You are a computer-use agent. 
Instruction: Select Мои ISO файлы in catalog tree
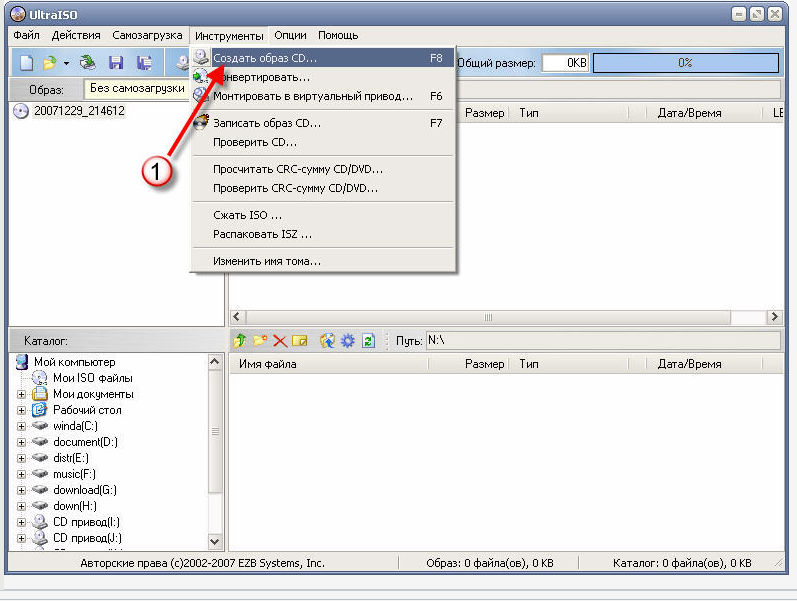click(93, 378)
